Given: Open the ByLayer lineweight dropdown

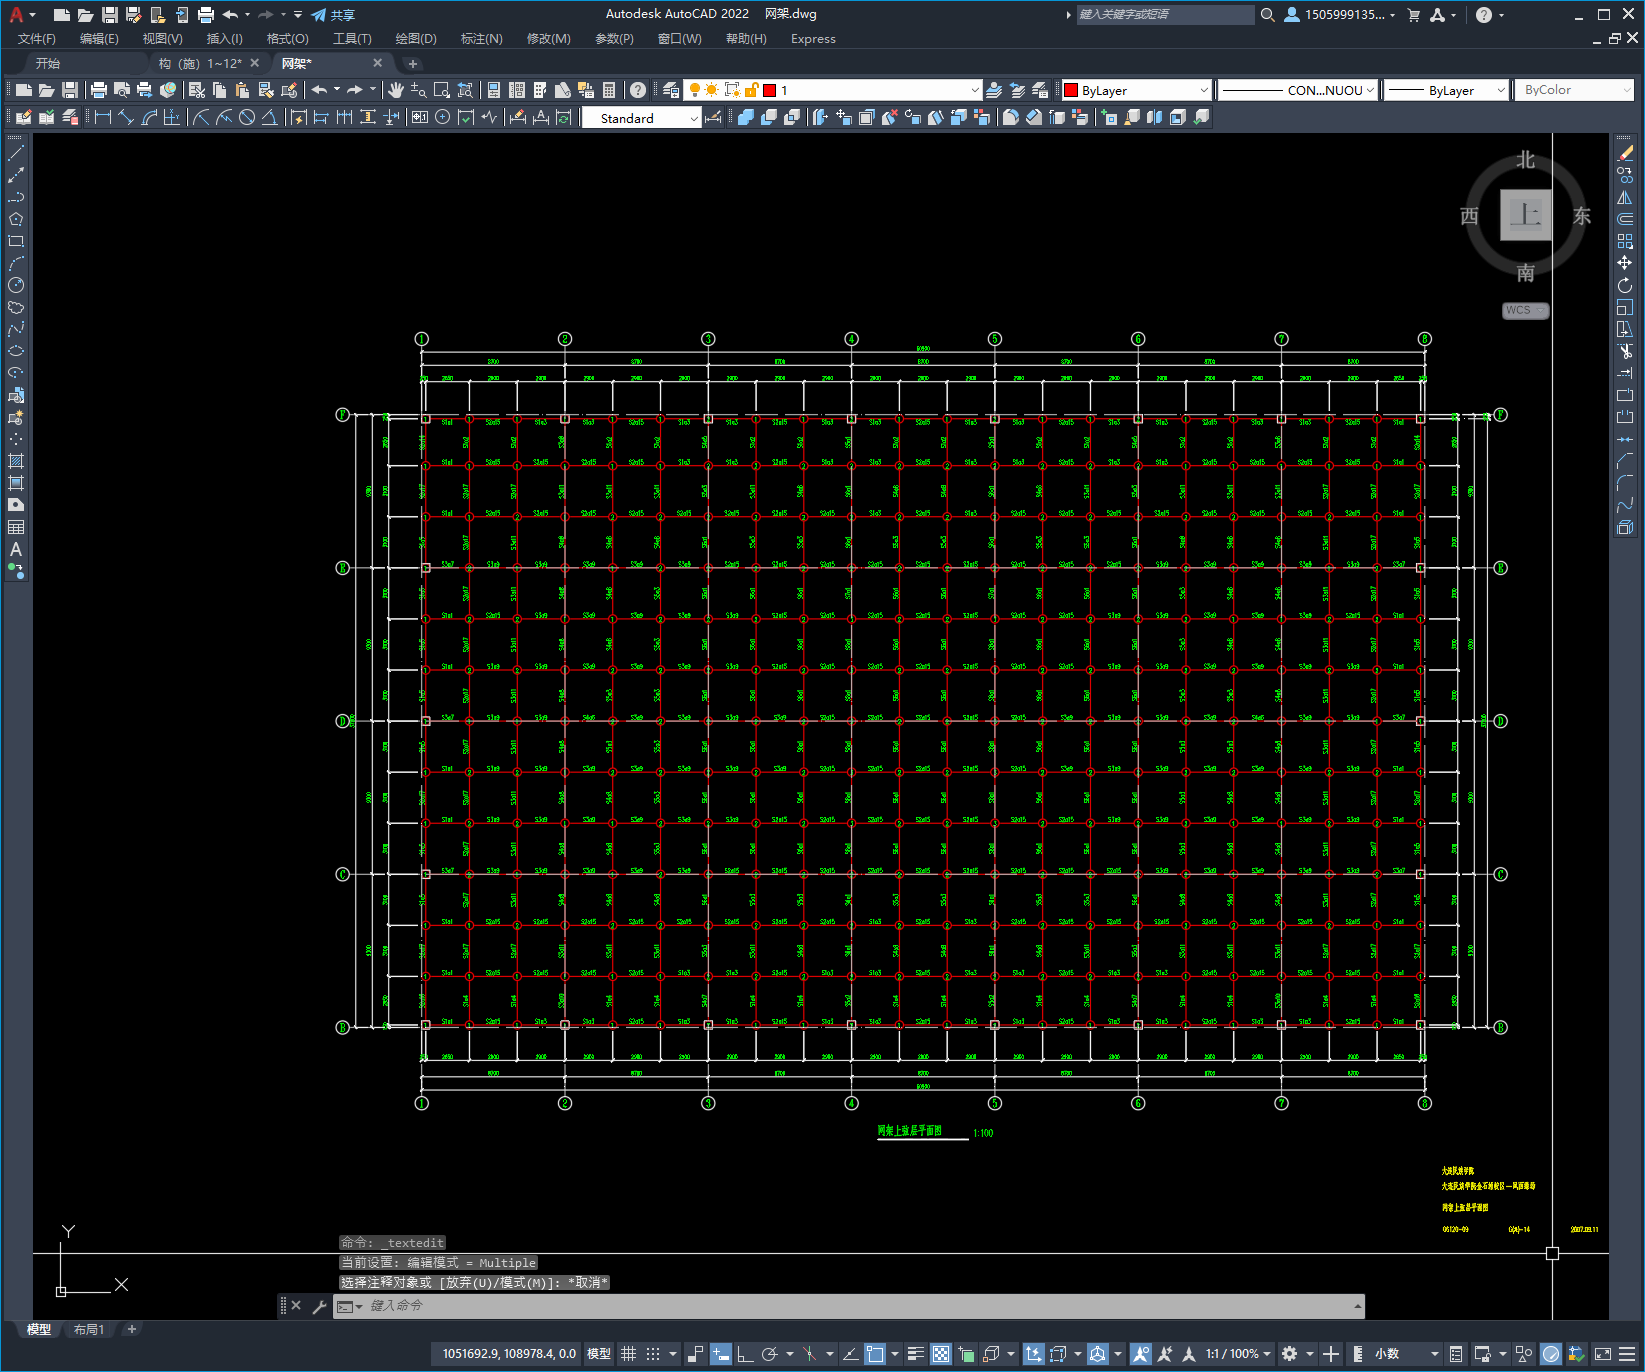Looking at the screenshot, I should 1446,90.
